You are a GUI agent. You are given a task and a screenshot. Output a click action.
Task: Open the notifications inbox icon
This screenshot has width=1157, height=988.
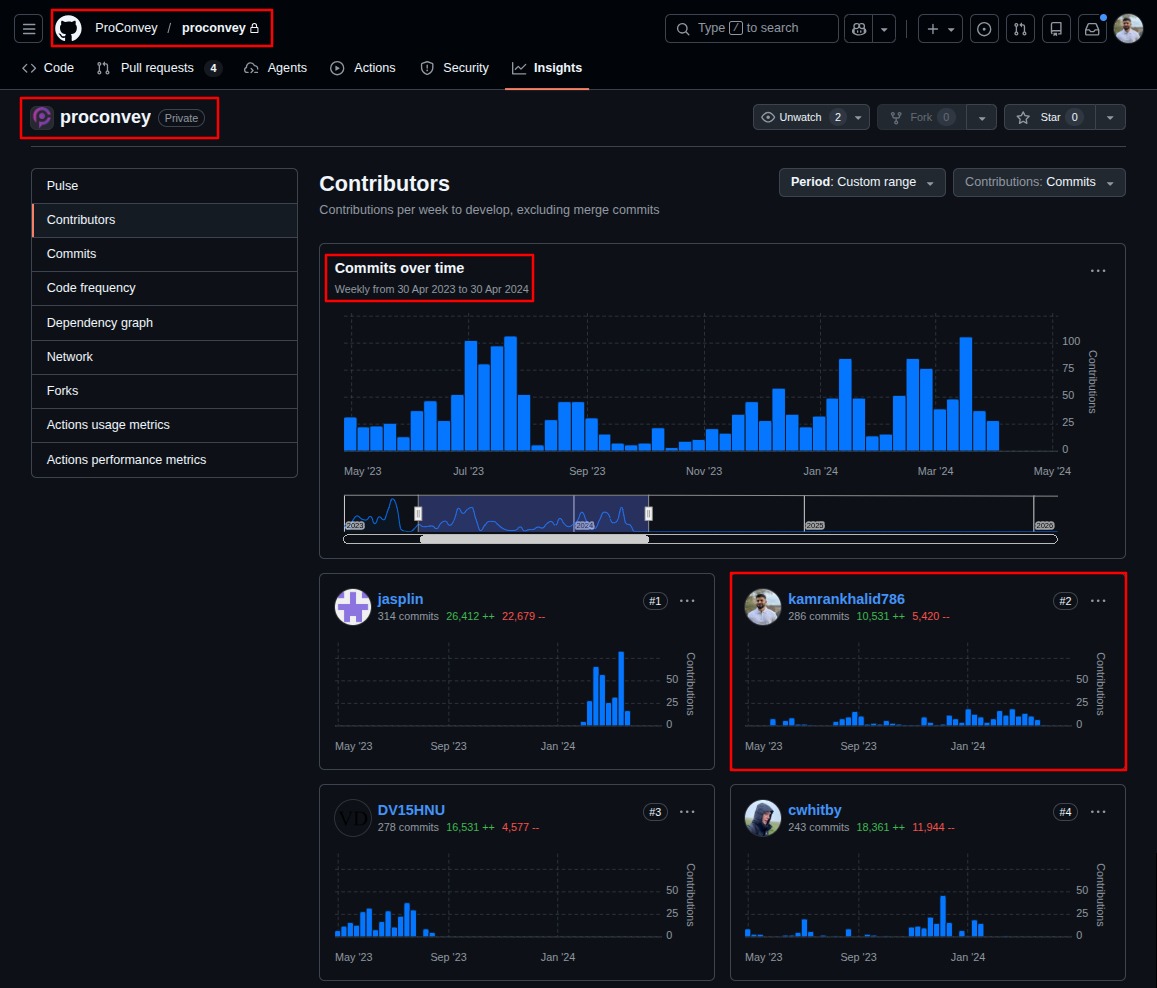pos(1092,29)
